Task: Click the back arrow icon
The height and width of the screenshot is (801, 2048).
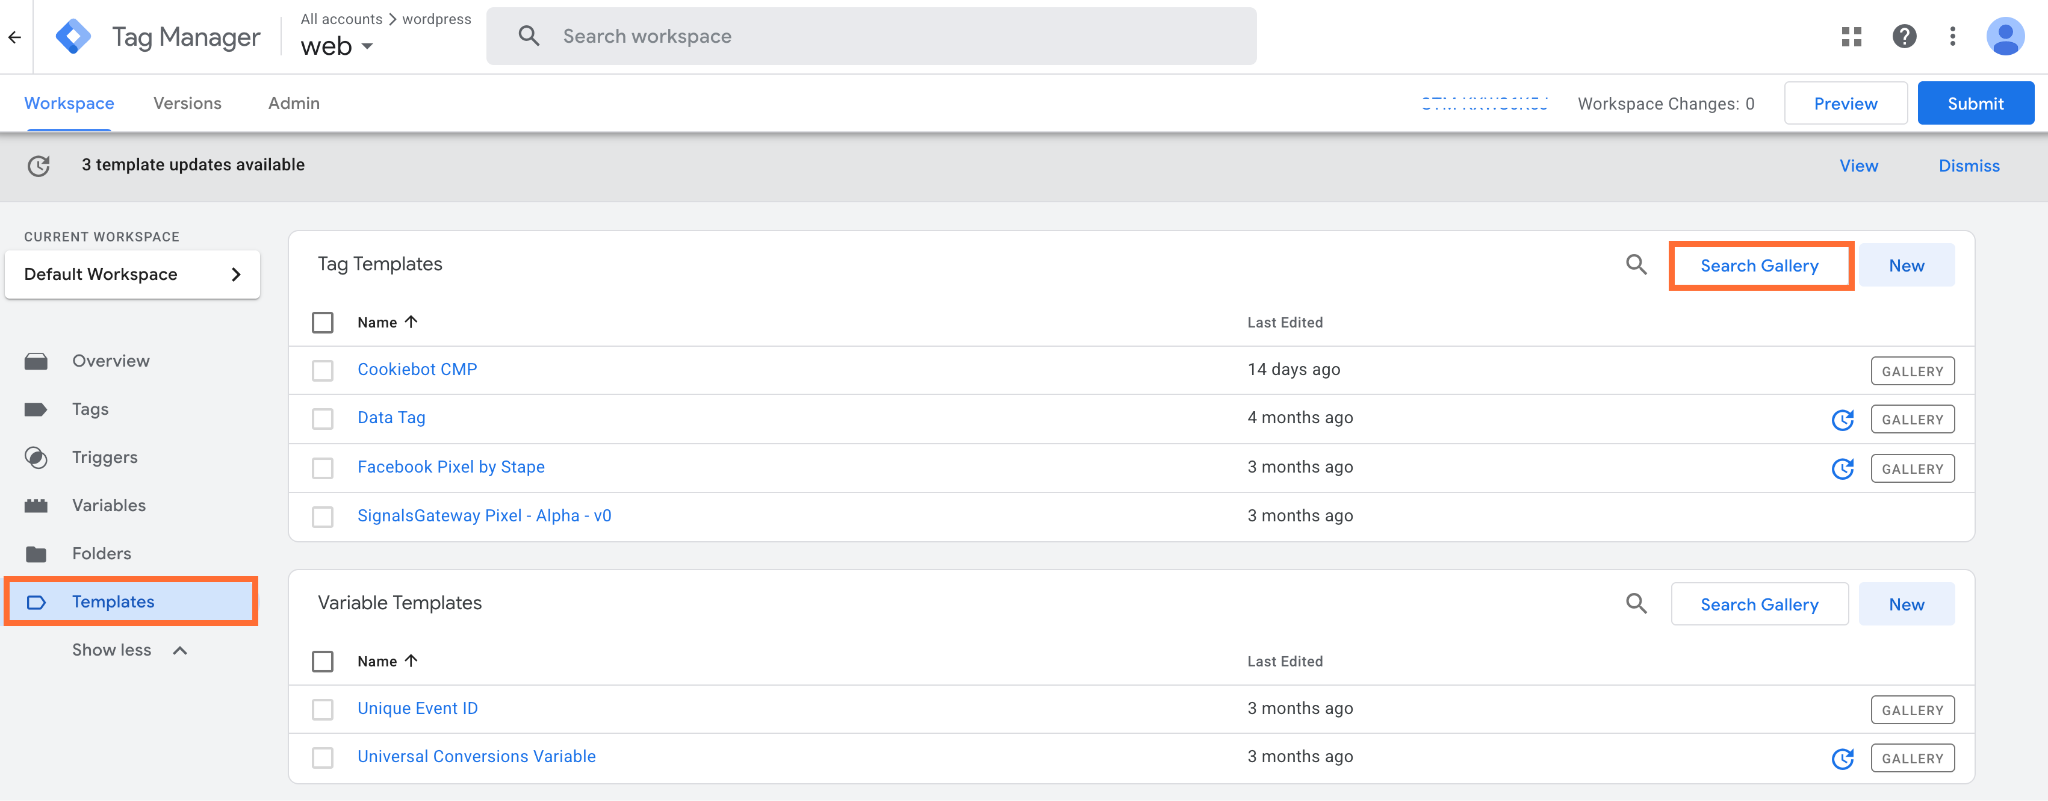Action: 15,37
